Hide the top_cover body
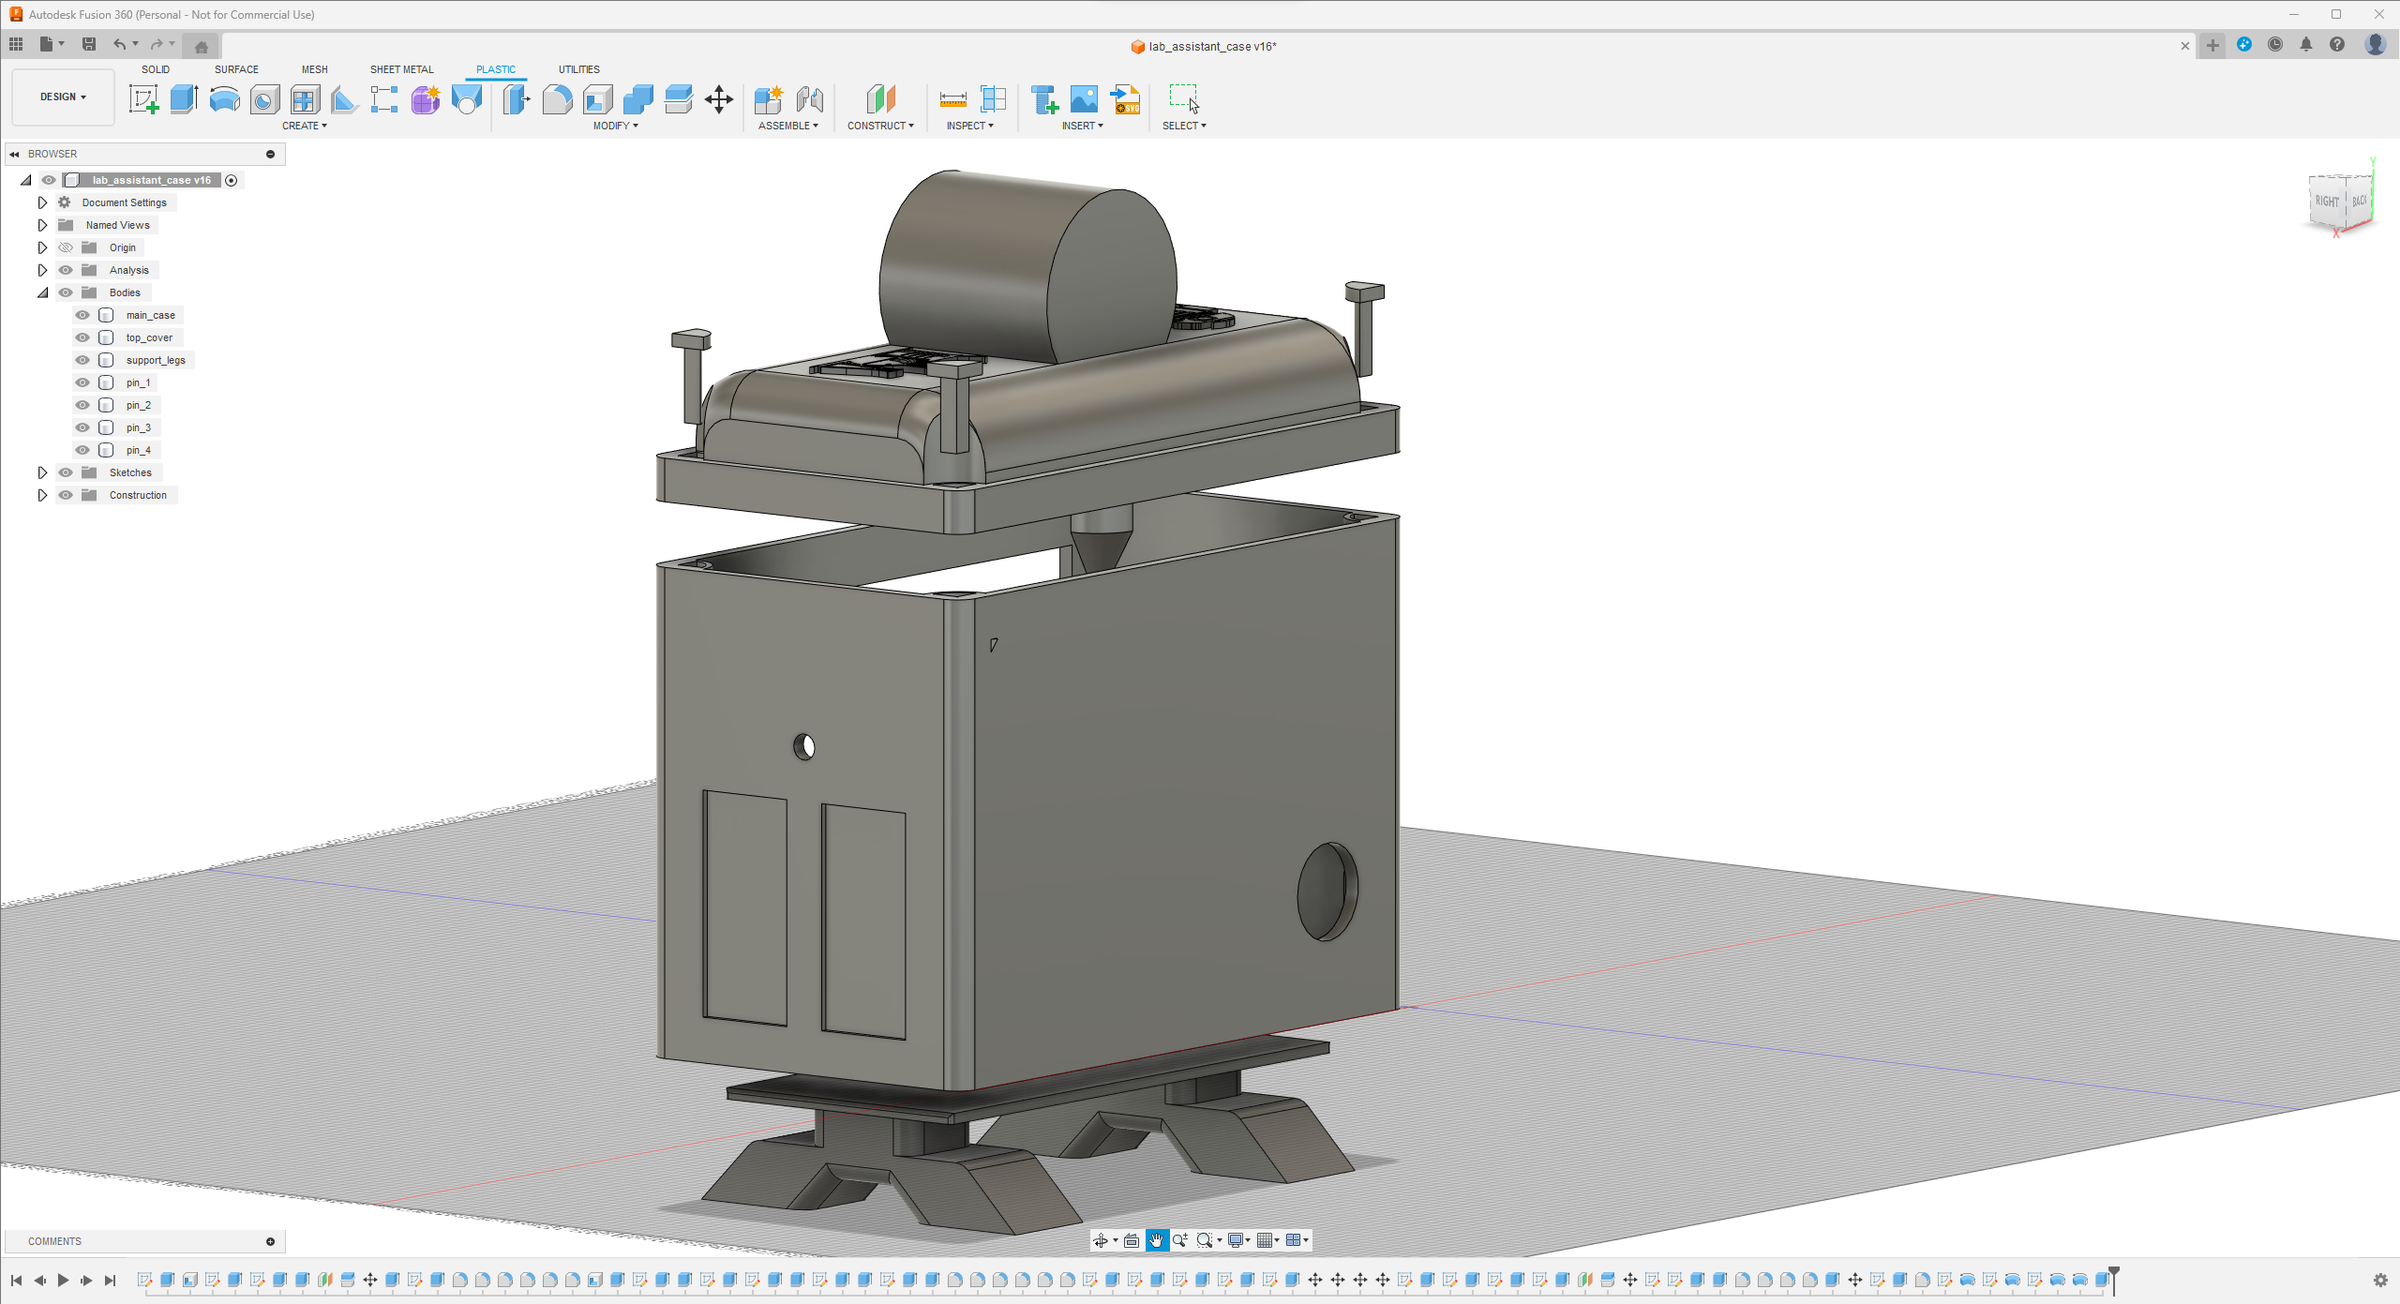This screenshot has height=1304, width=2400. [x=82, y=338]
